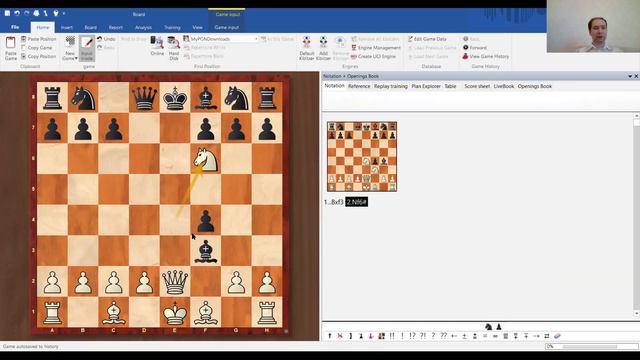This screenshot has height=360, width=640.
Task: Click Create UCI Engine
Action: click(373, 56)
